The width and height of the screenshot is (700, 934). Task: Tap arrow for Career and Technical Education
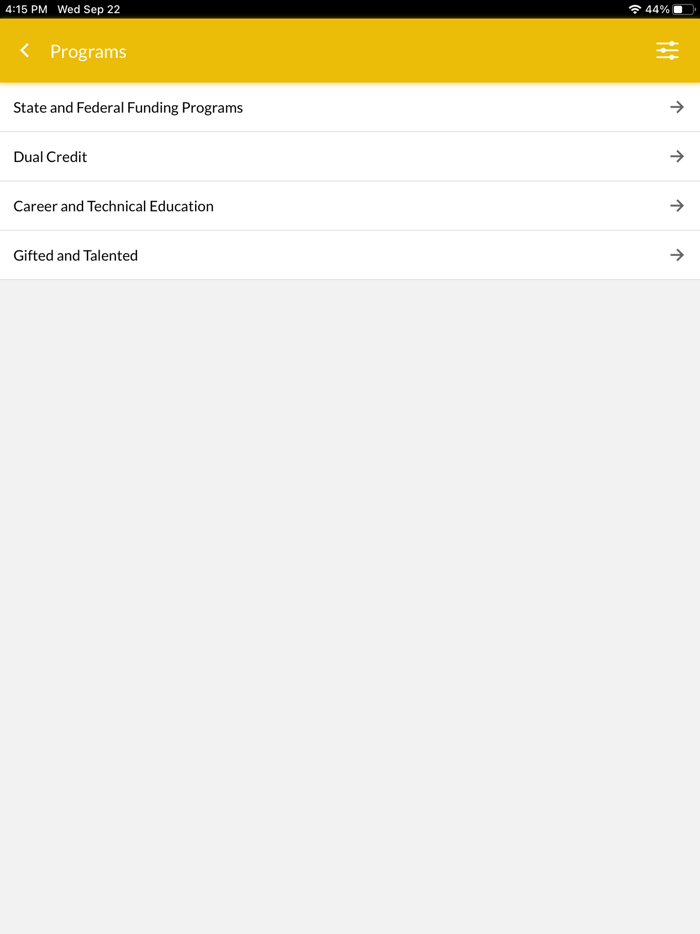click(677, 206)
